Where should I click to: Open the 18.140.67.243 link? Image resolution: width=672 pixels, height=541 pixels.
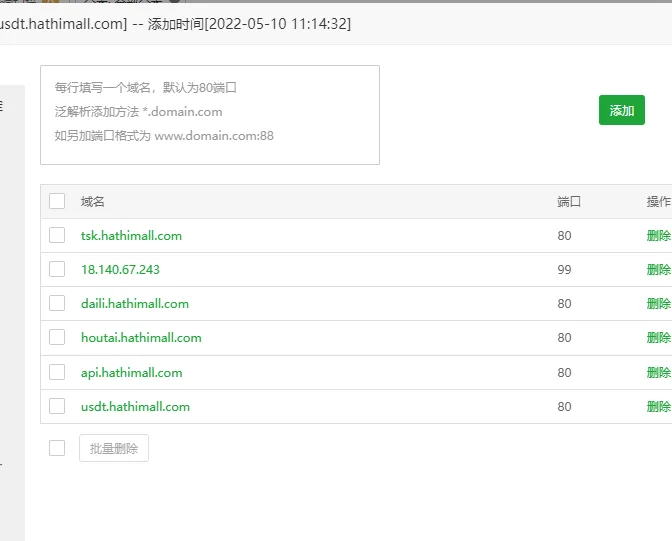(x=120, y=270)
